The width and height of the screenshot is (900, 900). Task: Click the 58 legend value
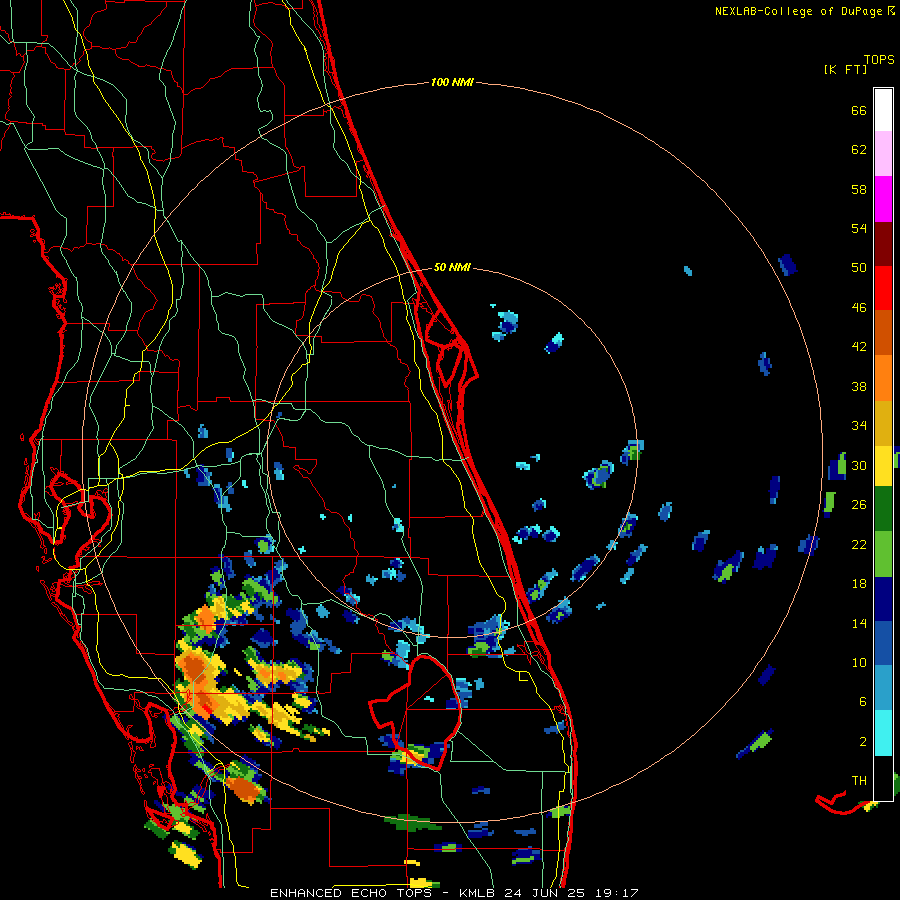click(x=859, y=189)
